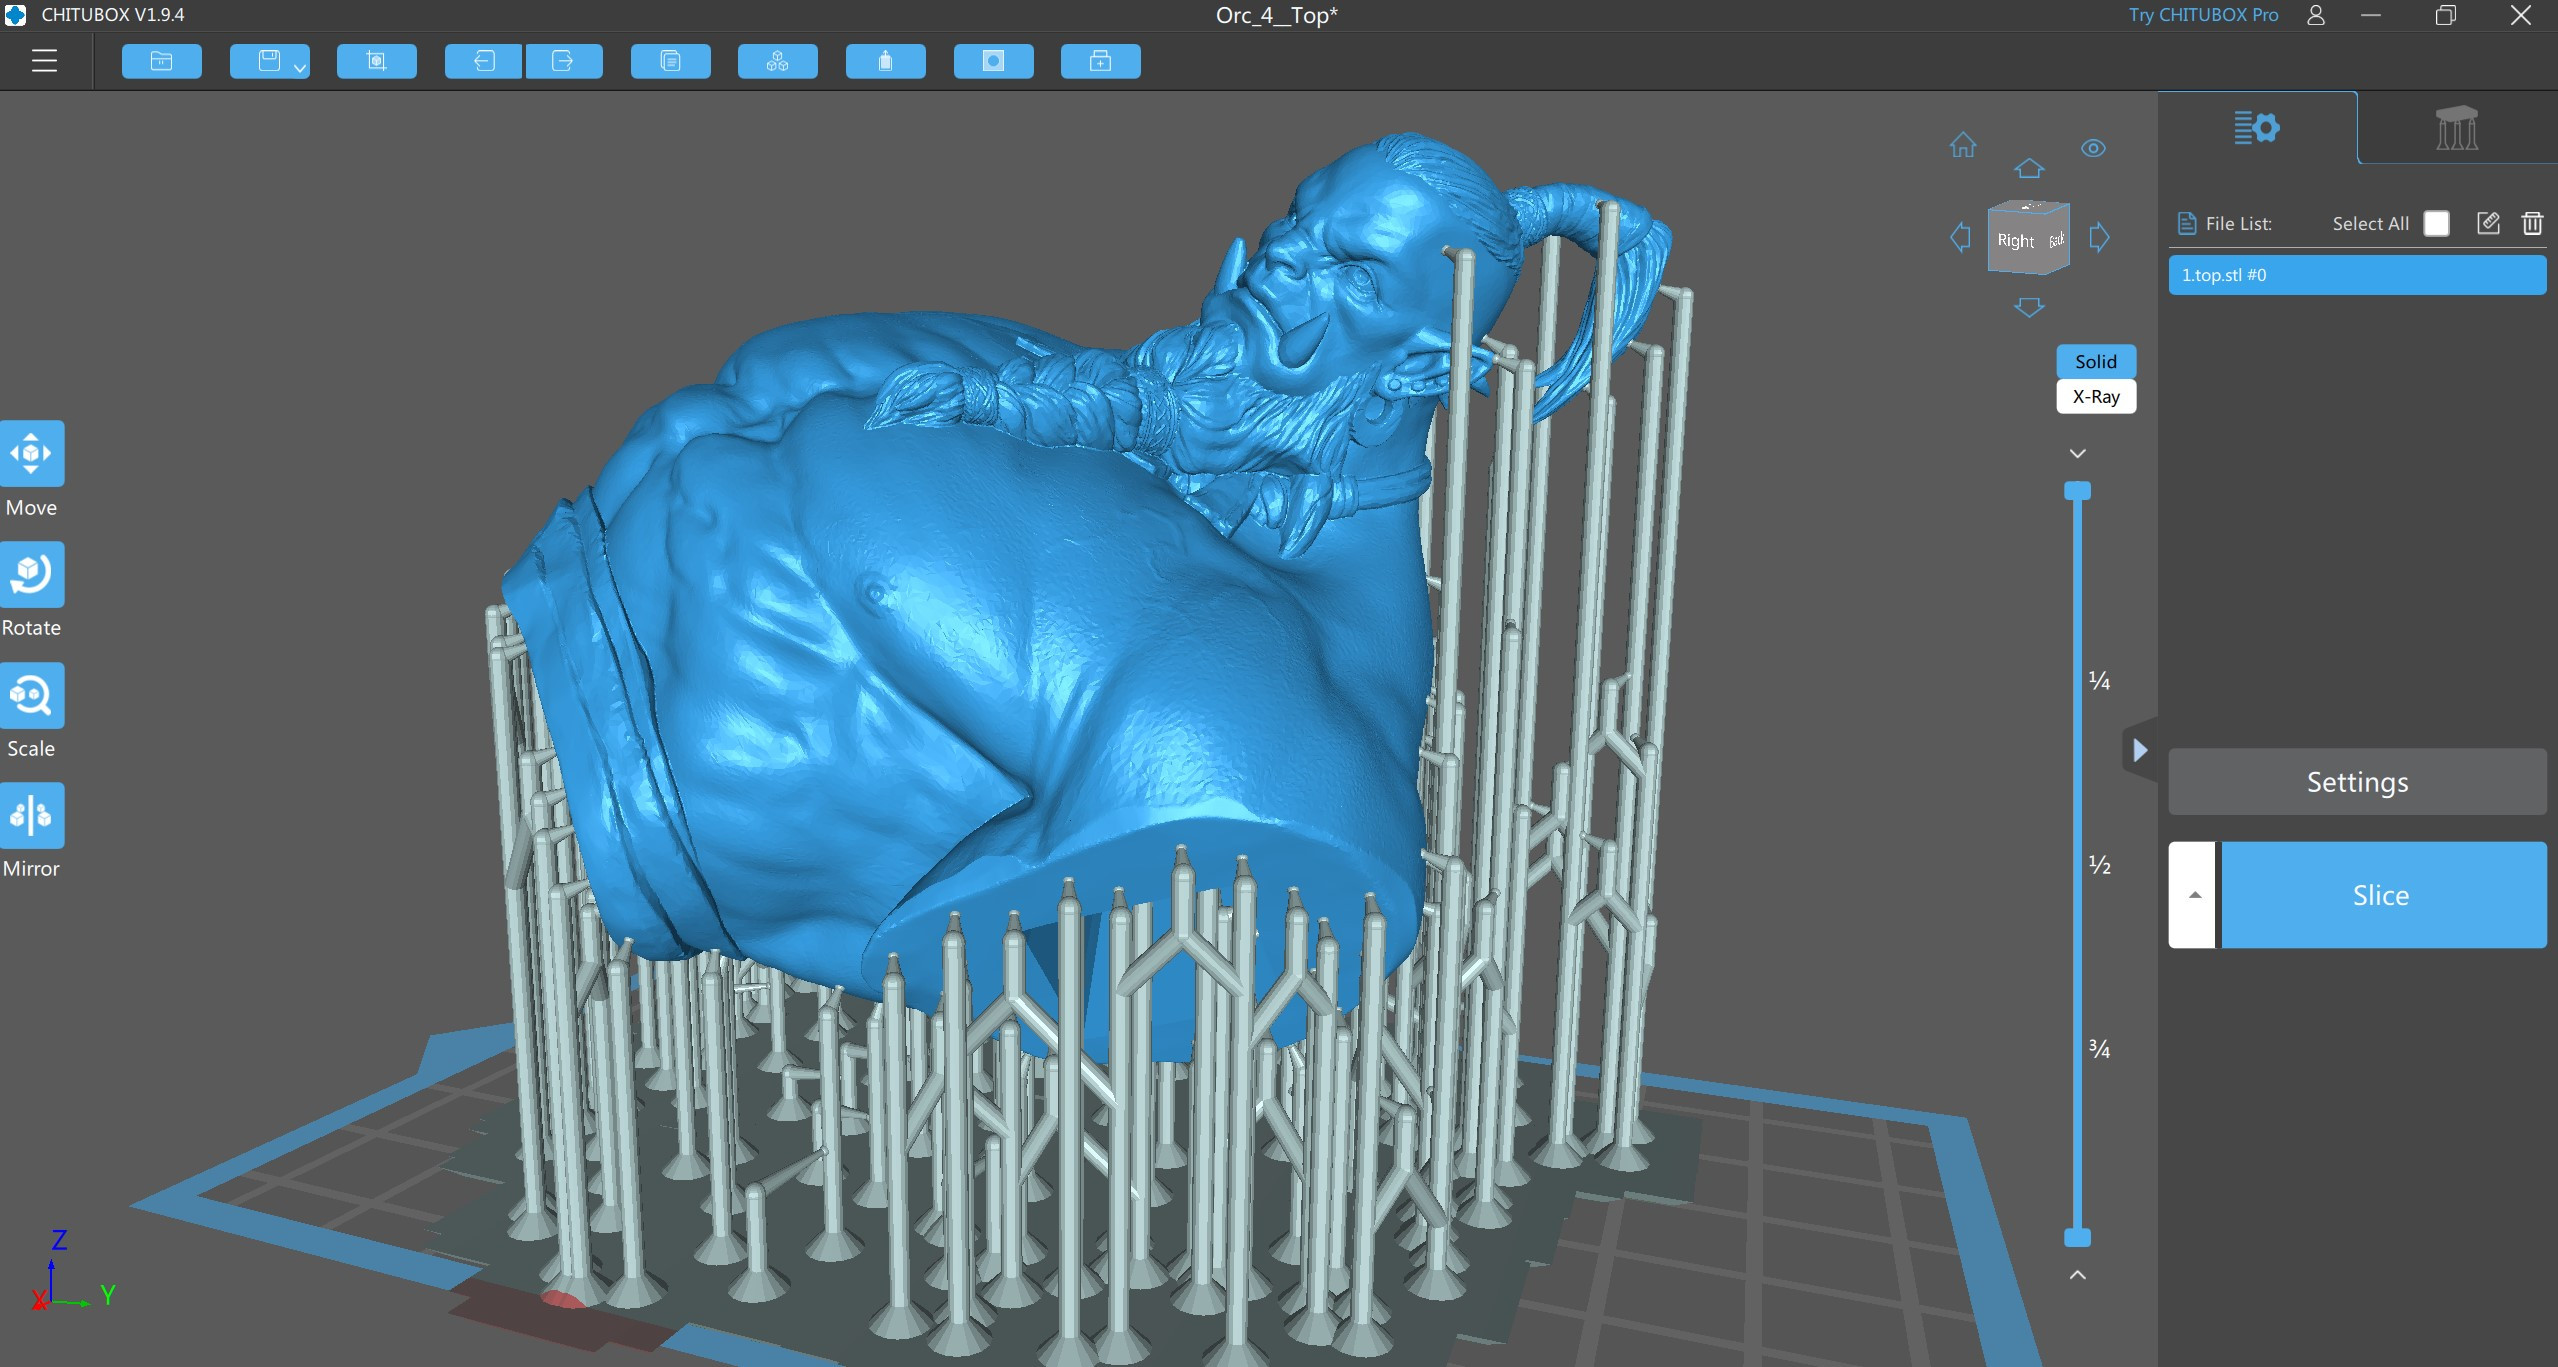Expand the save options dropdown arrow
This screenshot has height=1367, width=2558.
(300, 67)
